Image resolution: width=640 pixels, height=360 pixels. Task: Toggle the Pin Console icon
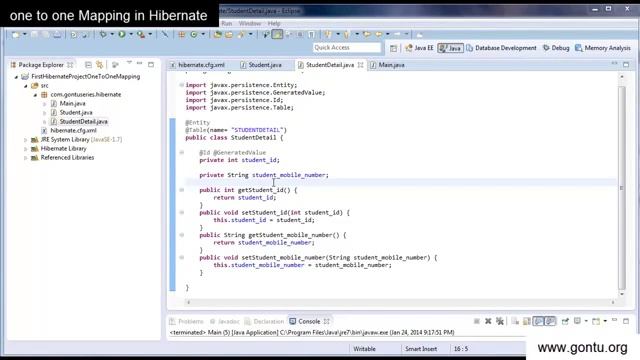(x=565, y=322)
